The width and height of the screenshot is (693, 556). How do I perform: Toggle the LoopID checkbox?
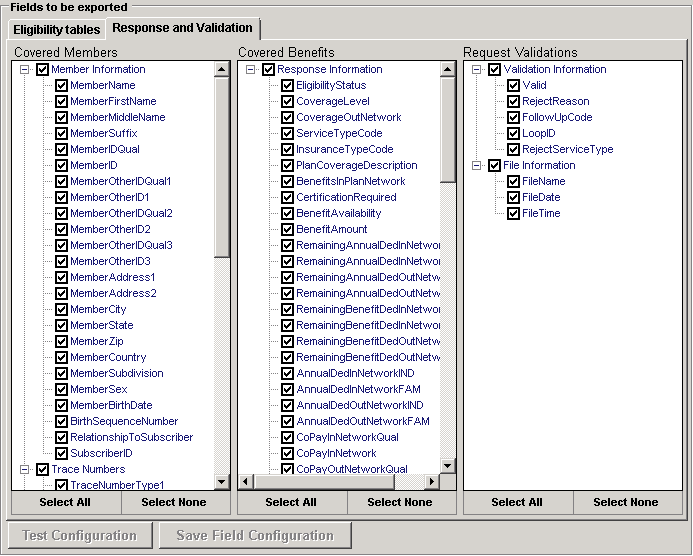[x=513, y=134]
